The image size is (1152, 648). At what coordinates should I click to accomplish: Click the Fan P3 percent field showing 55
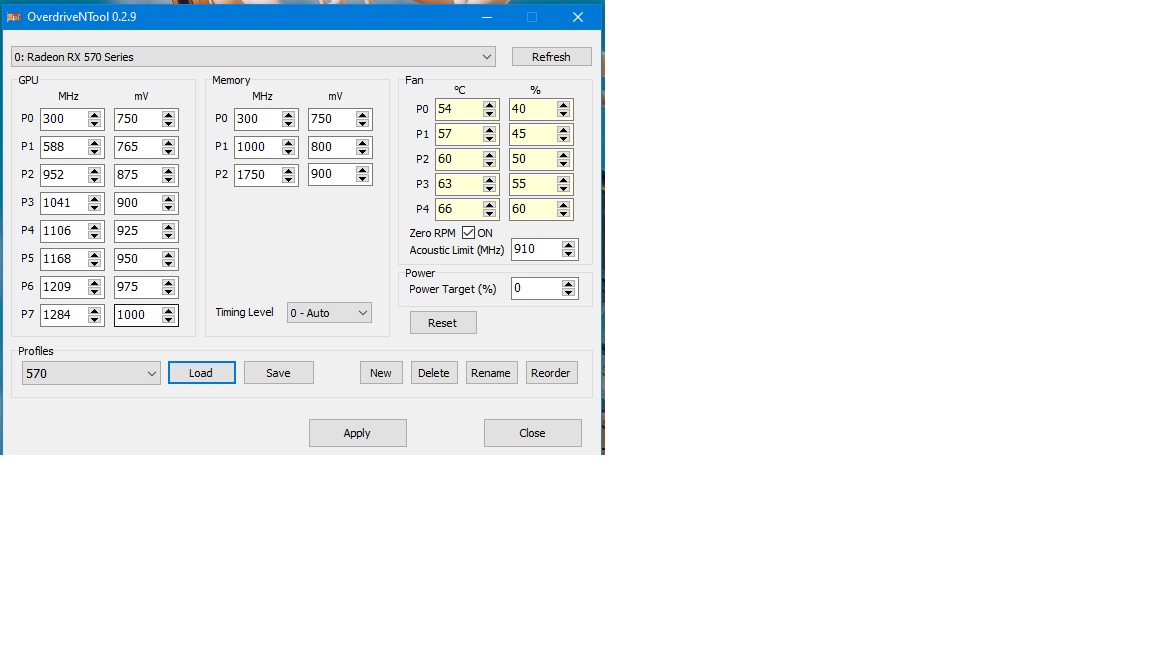(533, 184)
